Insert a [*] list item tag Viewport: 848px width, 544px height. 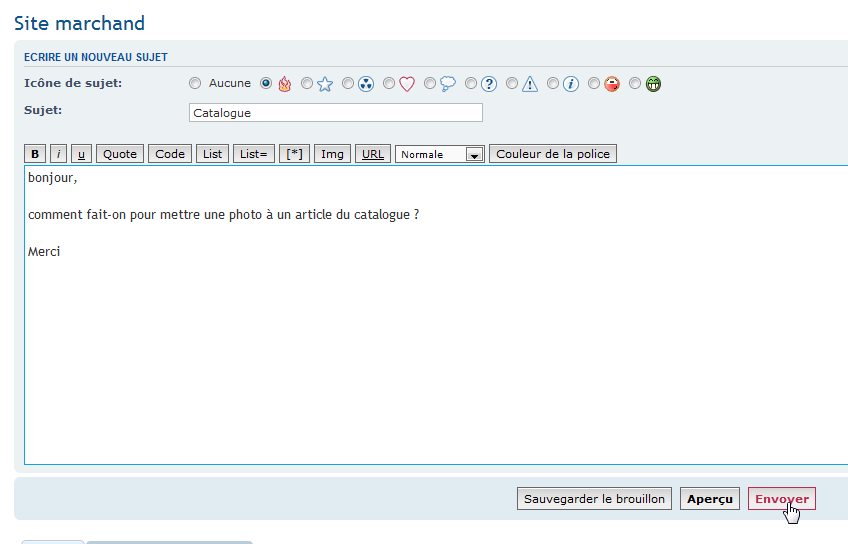coord(294,154)
